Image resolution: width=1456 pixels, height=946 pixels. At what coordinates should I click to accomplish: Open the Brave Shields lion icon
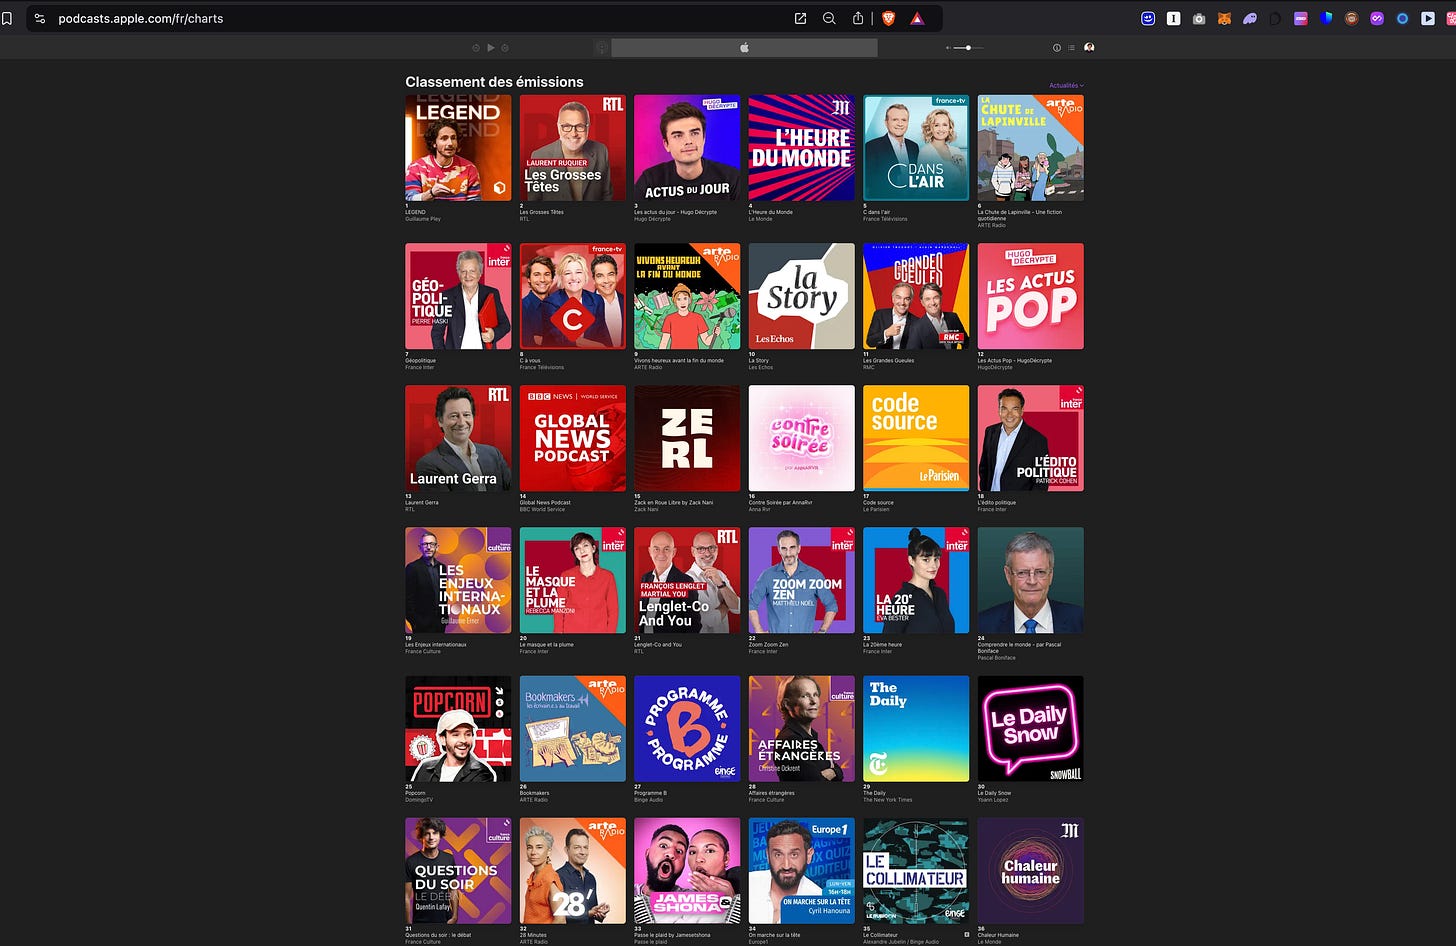tap(888, 18)
